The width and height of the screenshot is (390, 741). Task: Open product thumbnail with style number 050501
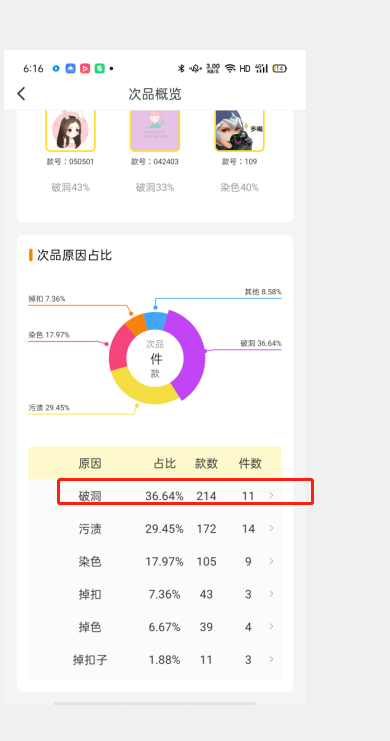[x=70, y=130]
